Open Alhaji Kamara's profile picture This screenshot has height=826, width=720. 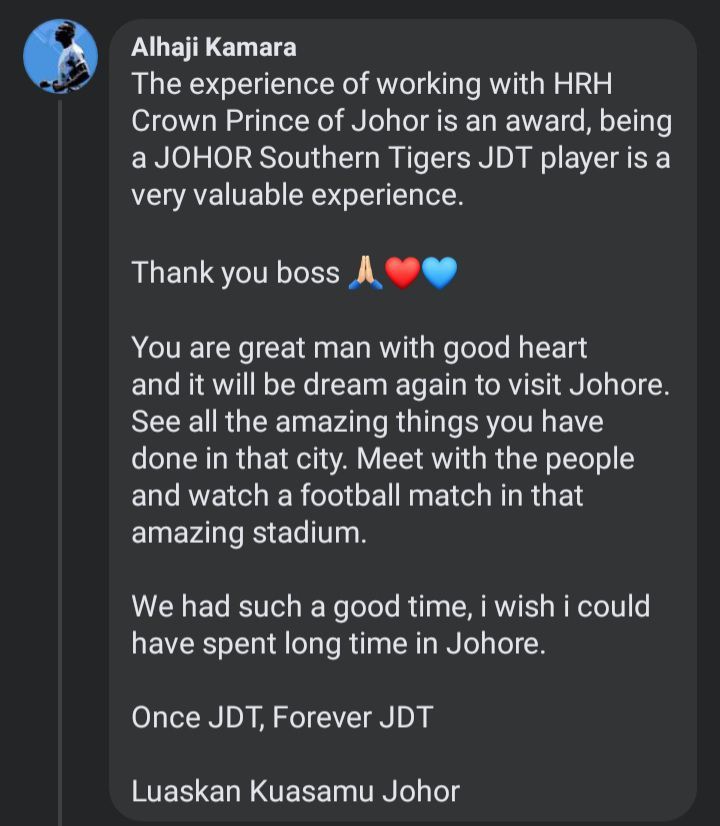click(x=60, y=56)
